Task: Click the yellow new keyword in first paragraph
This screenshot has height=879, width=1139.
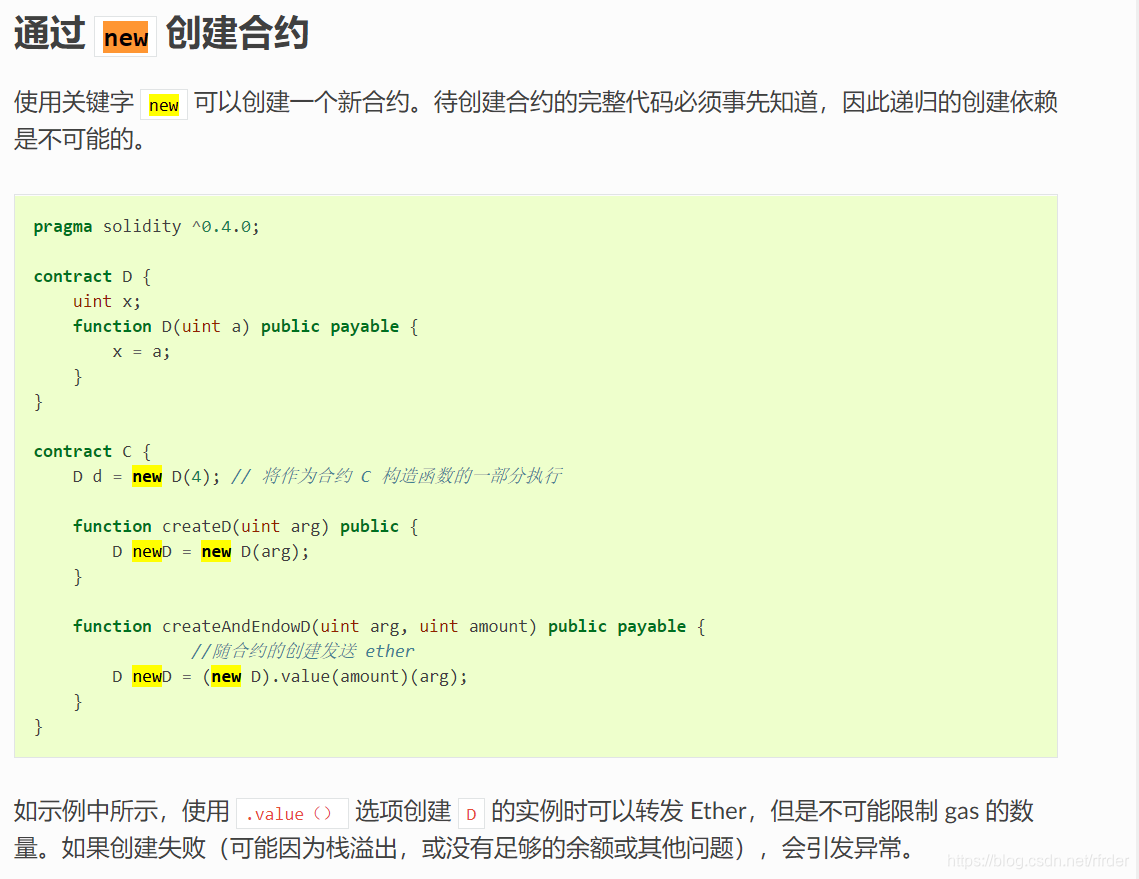Action: click(x=163, y=103)
